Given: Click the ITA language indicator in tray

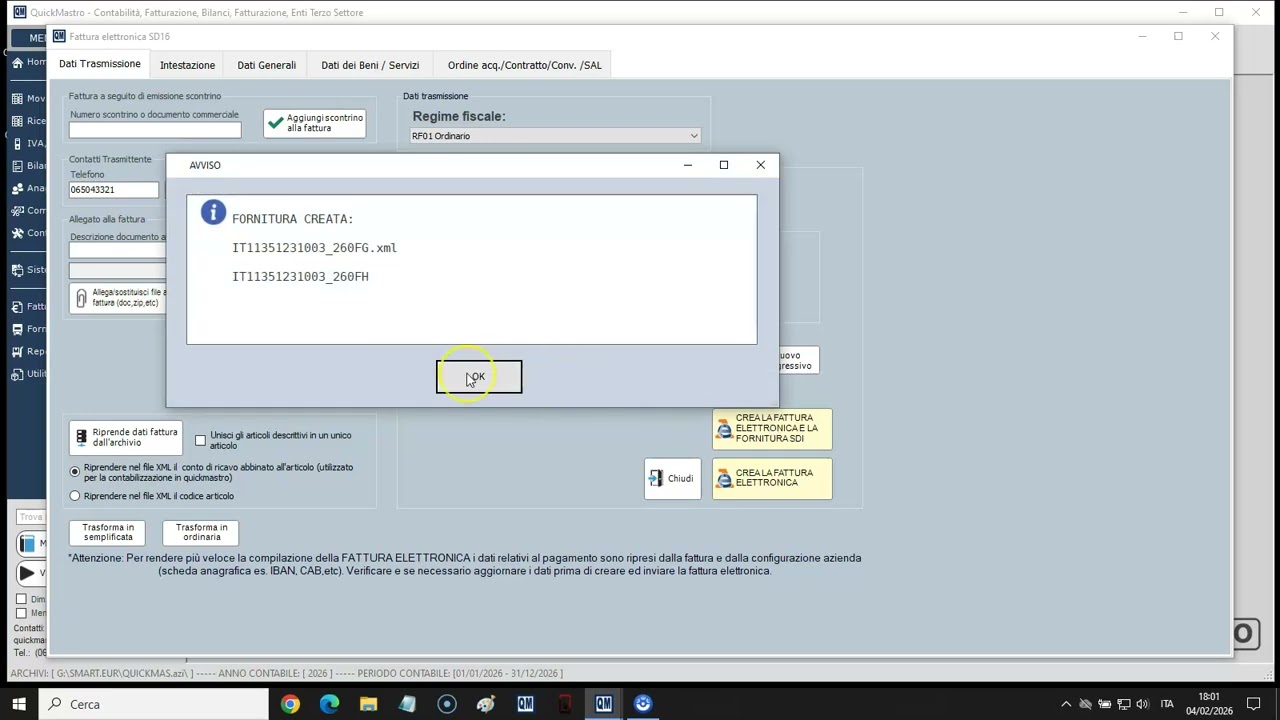Looking at the screenshot, I should (x=1166, y=704).
